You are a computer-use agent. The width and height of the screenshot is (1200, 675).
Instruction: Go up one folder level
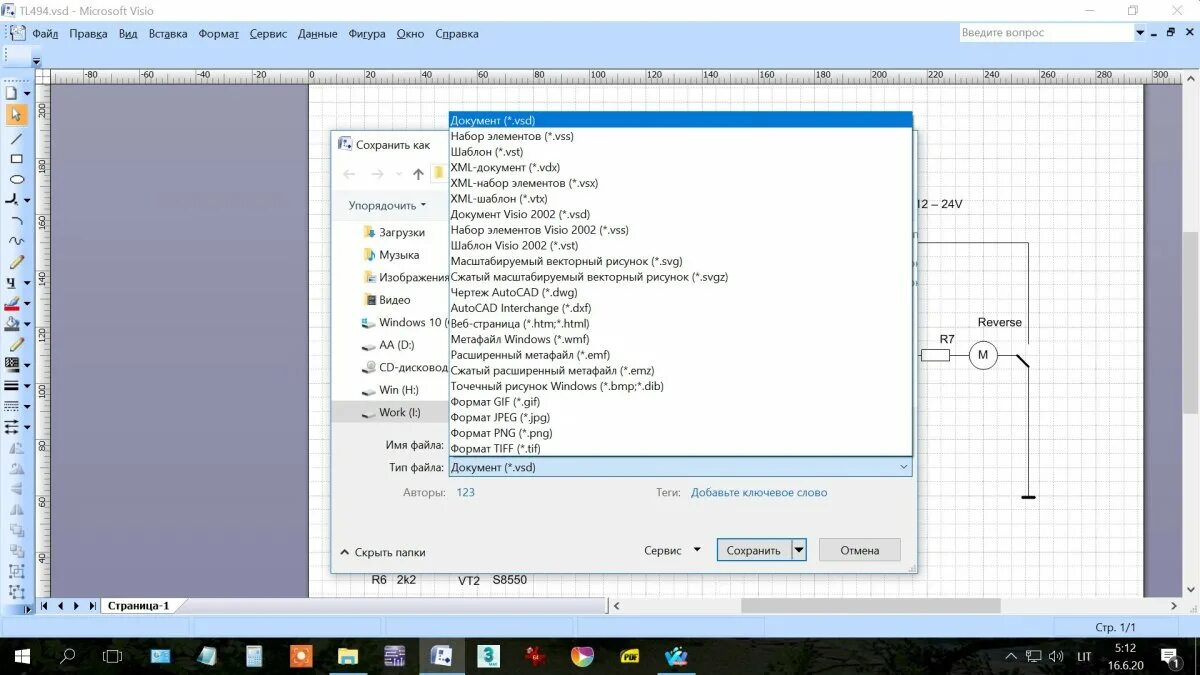[x=418, y=174]
